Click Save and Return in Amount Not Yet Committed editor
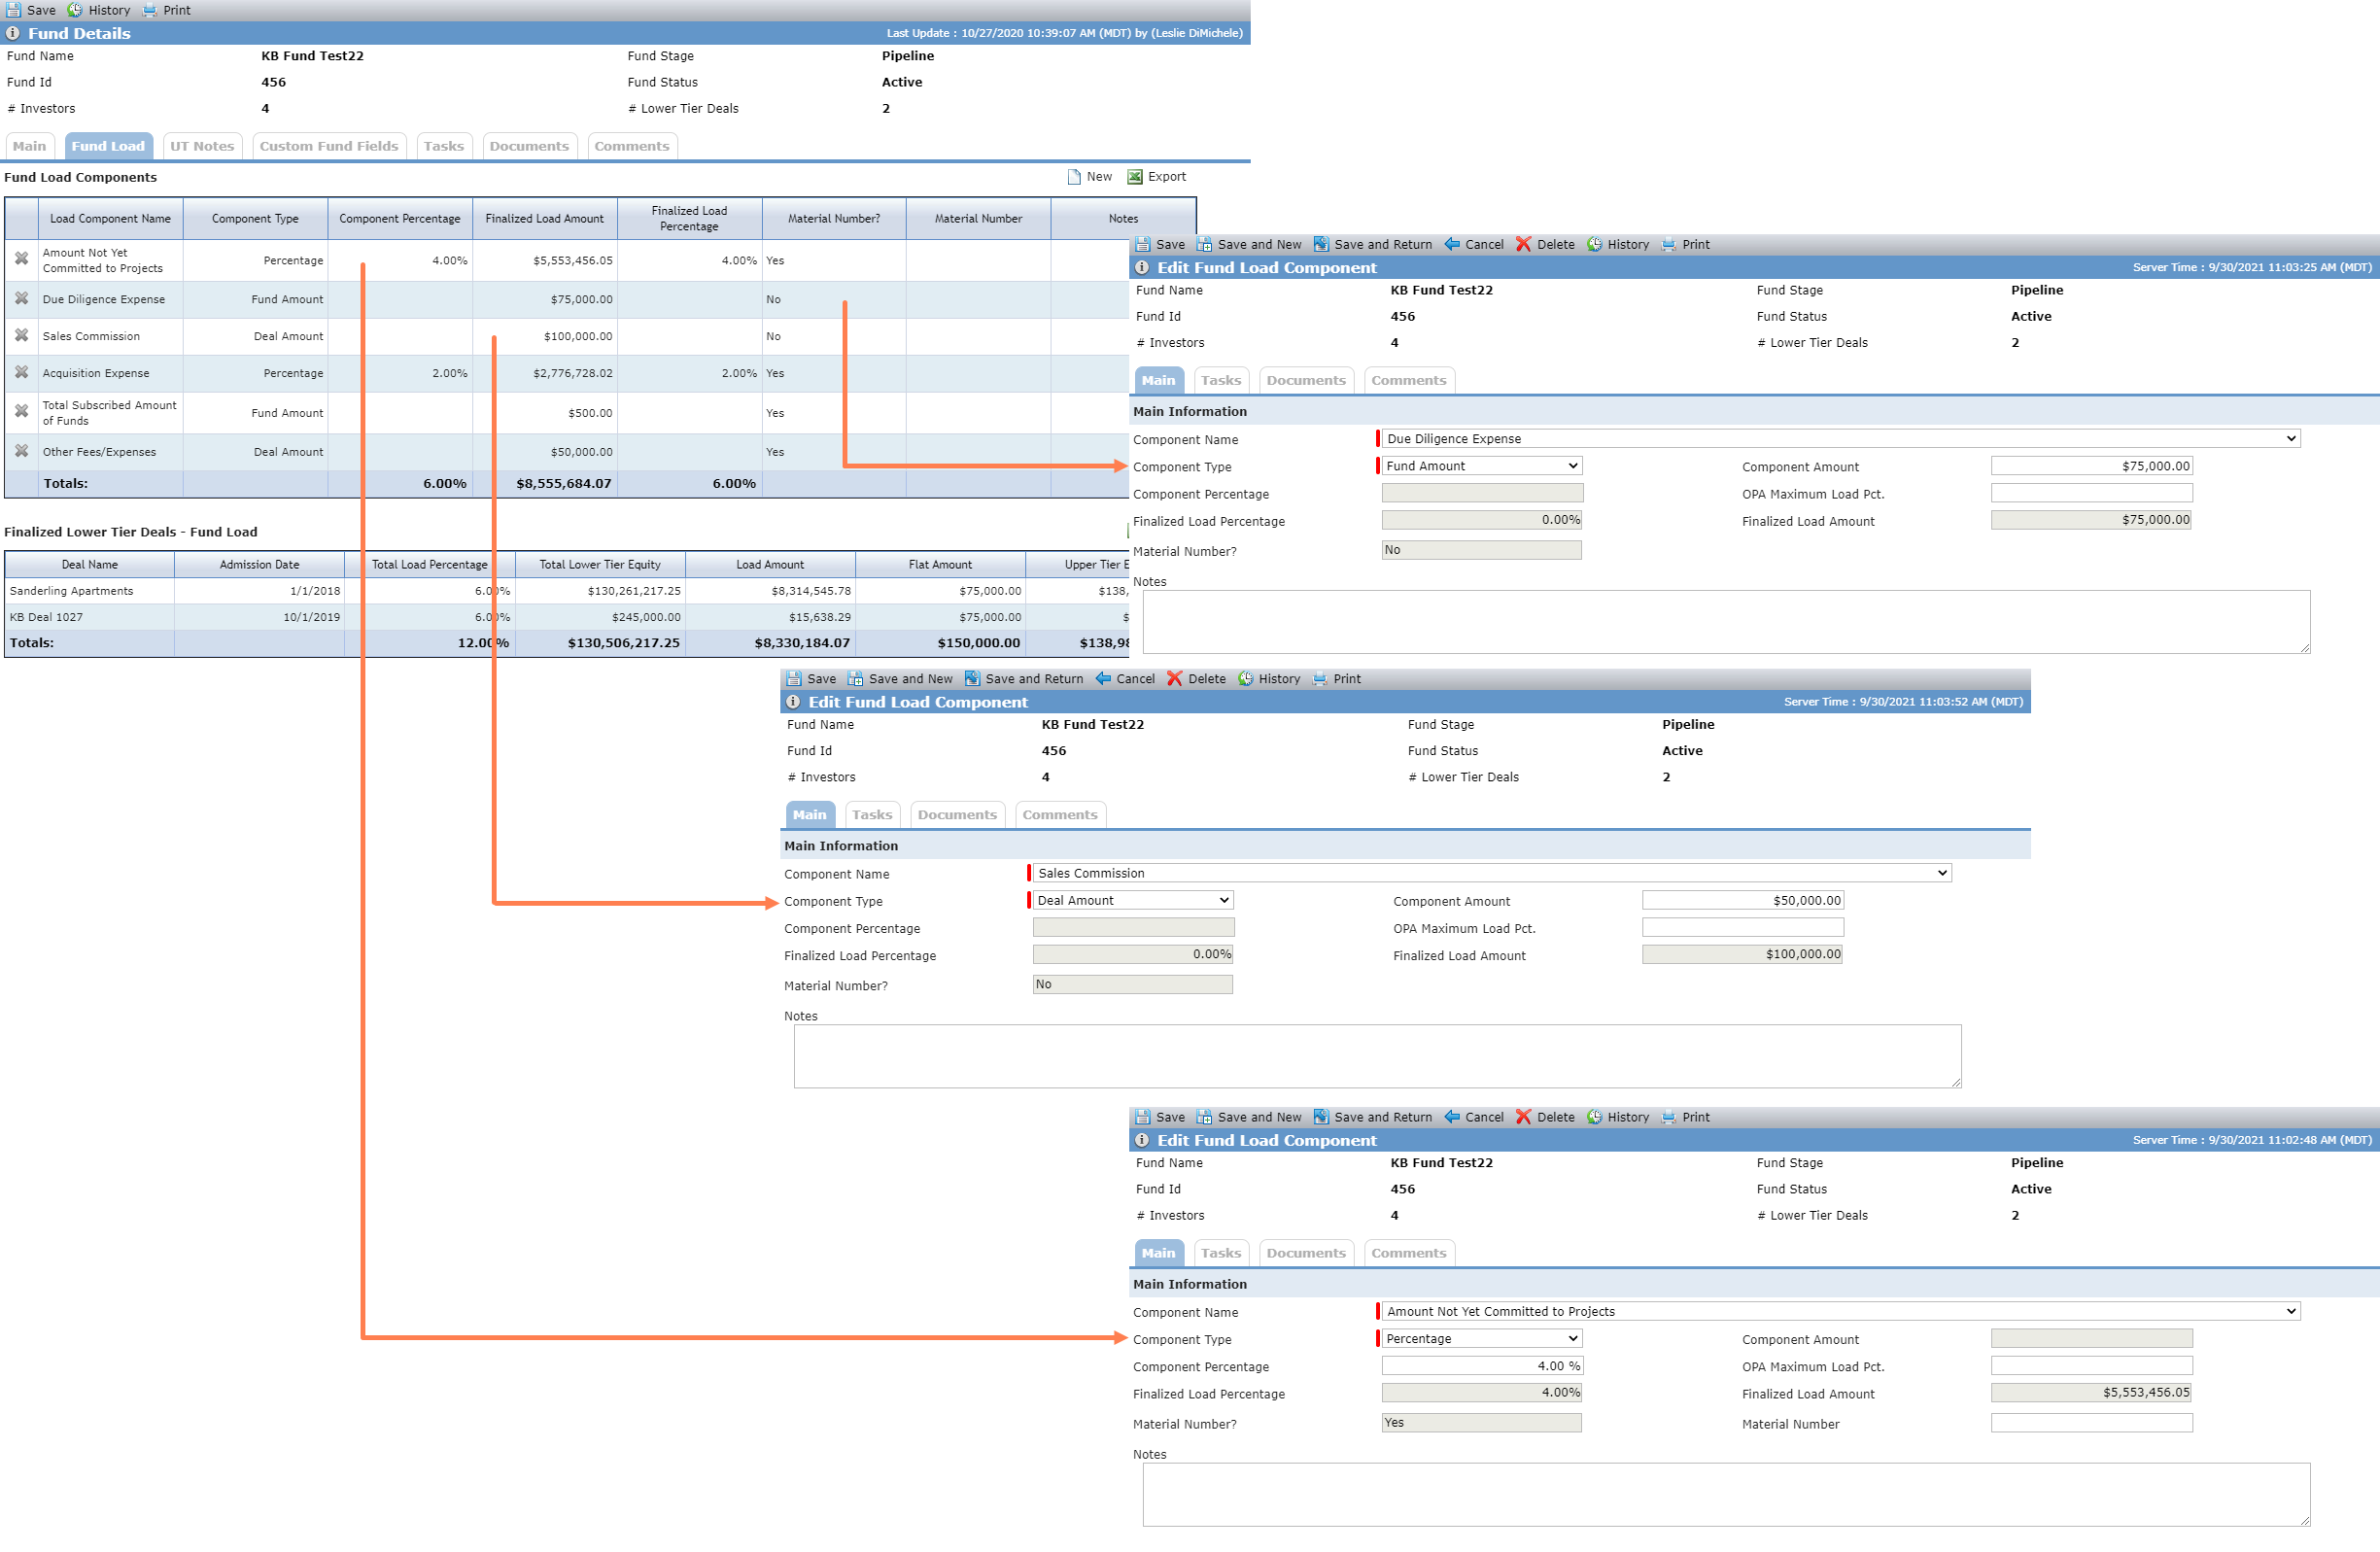The image size is (2380, 1552). click(x=1372, y=1117)
